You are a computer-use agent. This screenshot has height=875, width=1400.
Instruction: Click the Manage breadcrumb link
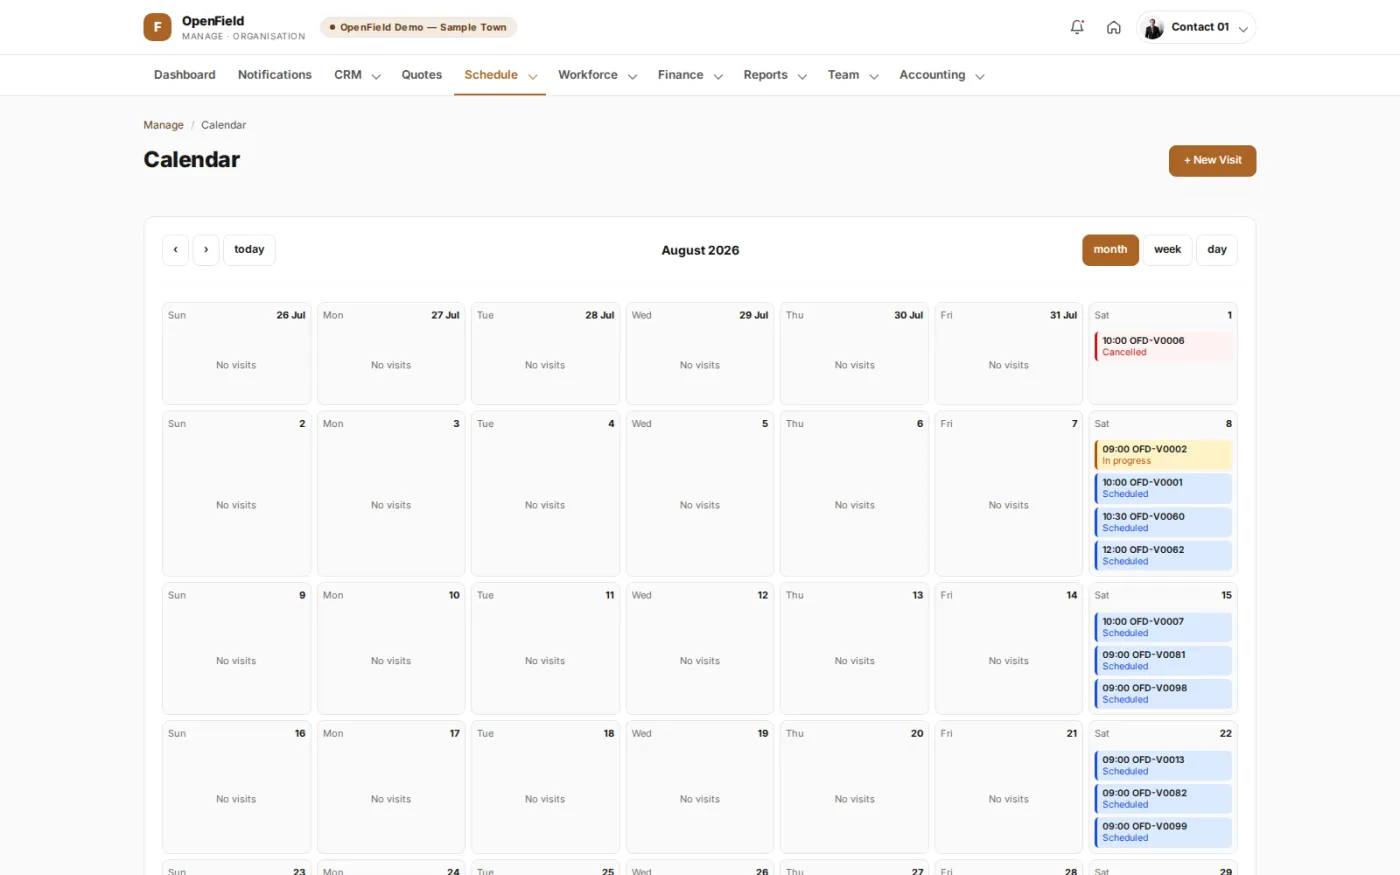pos(163,125)
